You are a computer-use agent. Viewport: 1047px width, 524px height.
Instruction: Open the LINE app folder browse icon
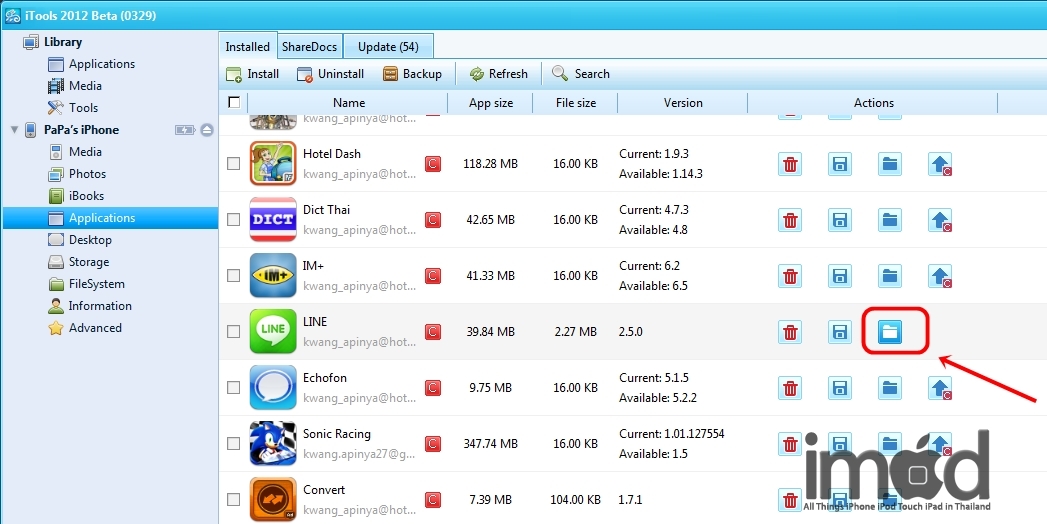(889, 332)
